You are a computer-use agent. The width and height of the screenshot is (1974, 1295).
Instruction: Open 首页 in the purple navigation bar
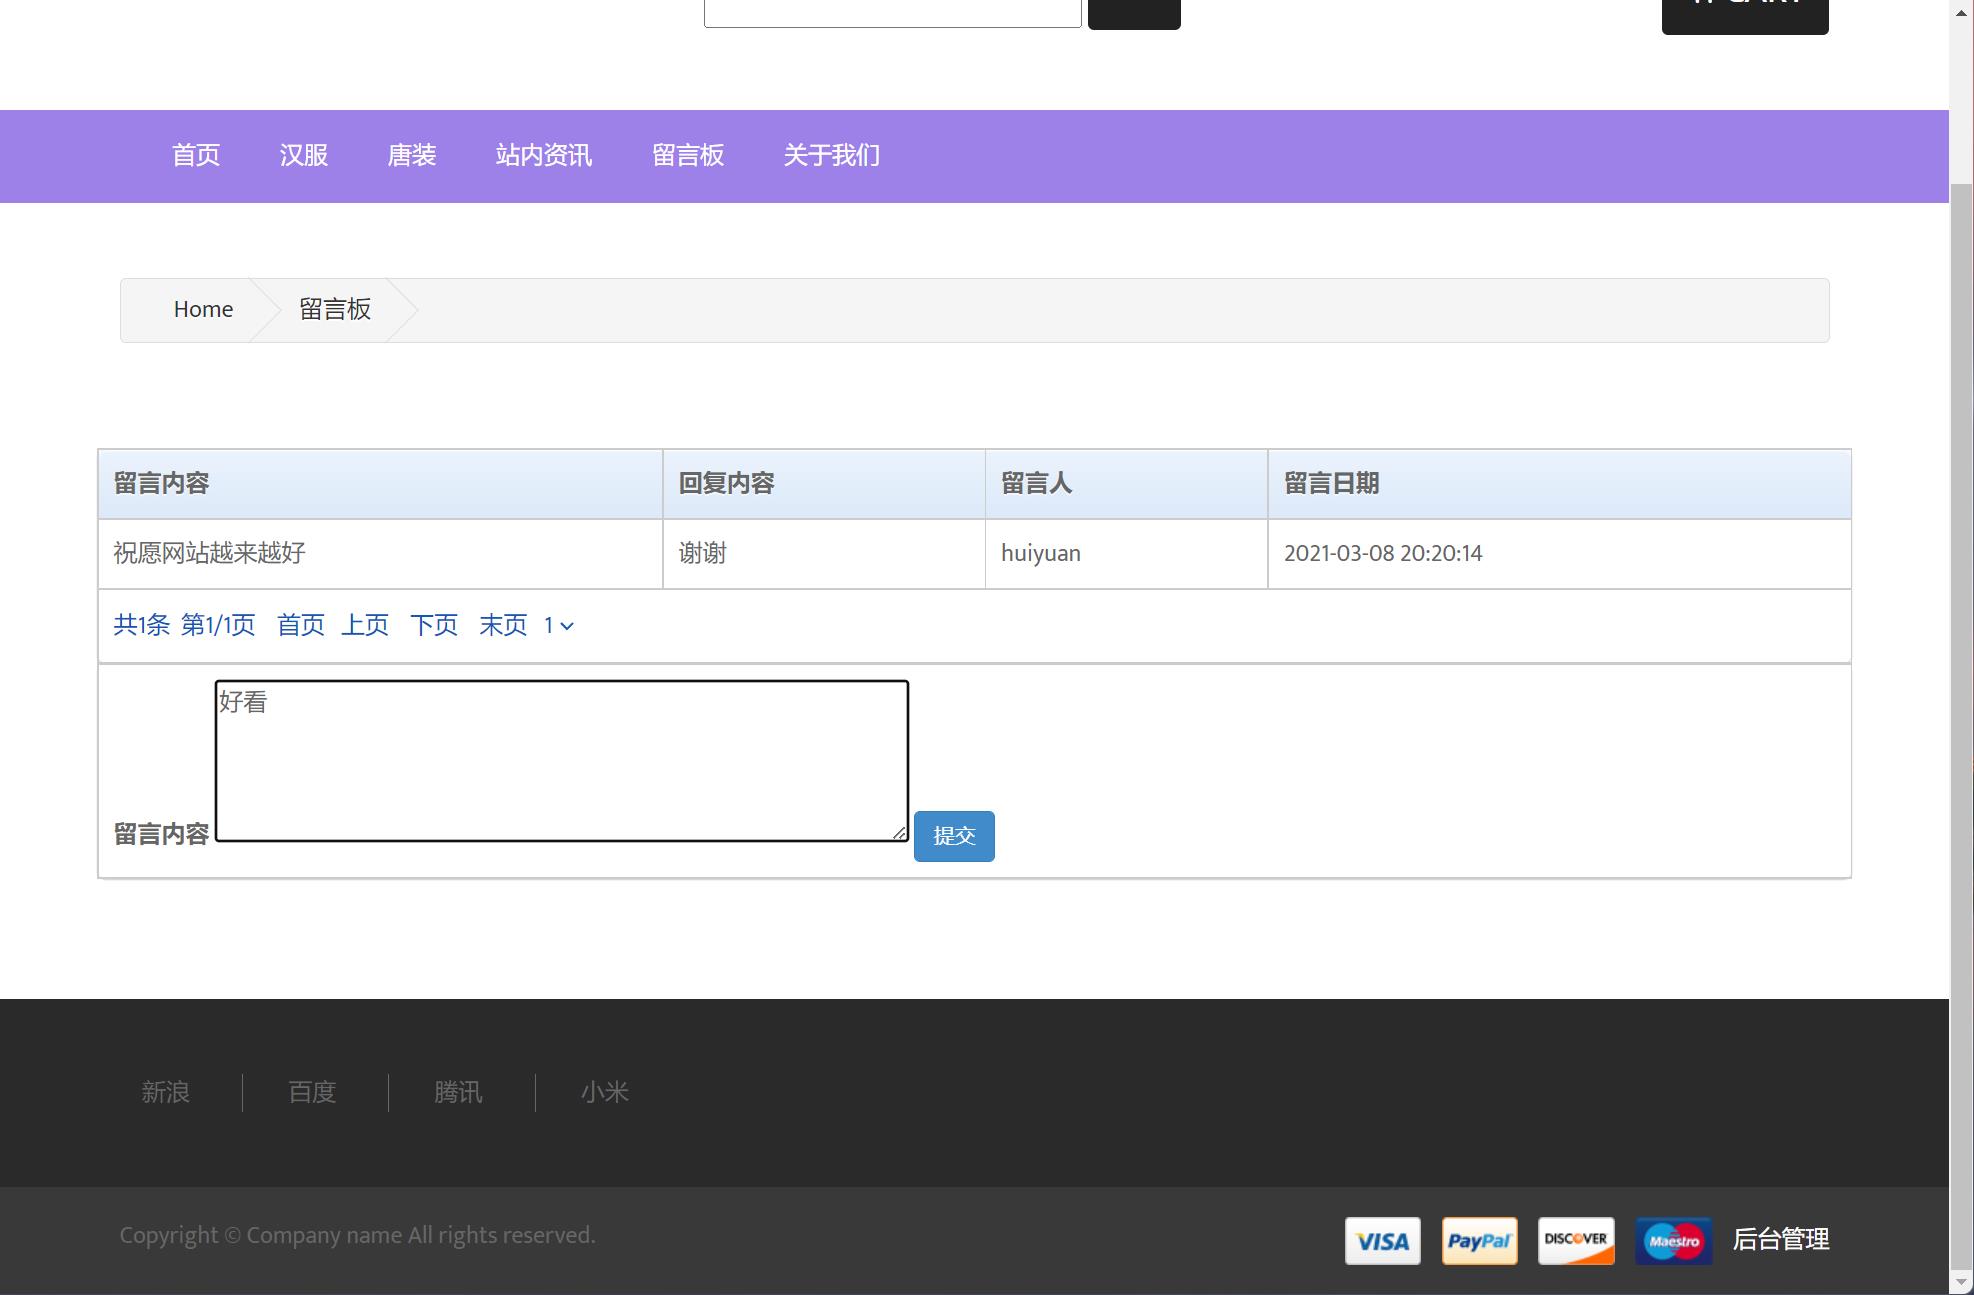(196, 156)
